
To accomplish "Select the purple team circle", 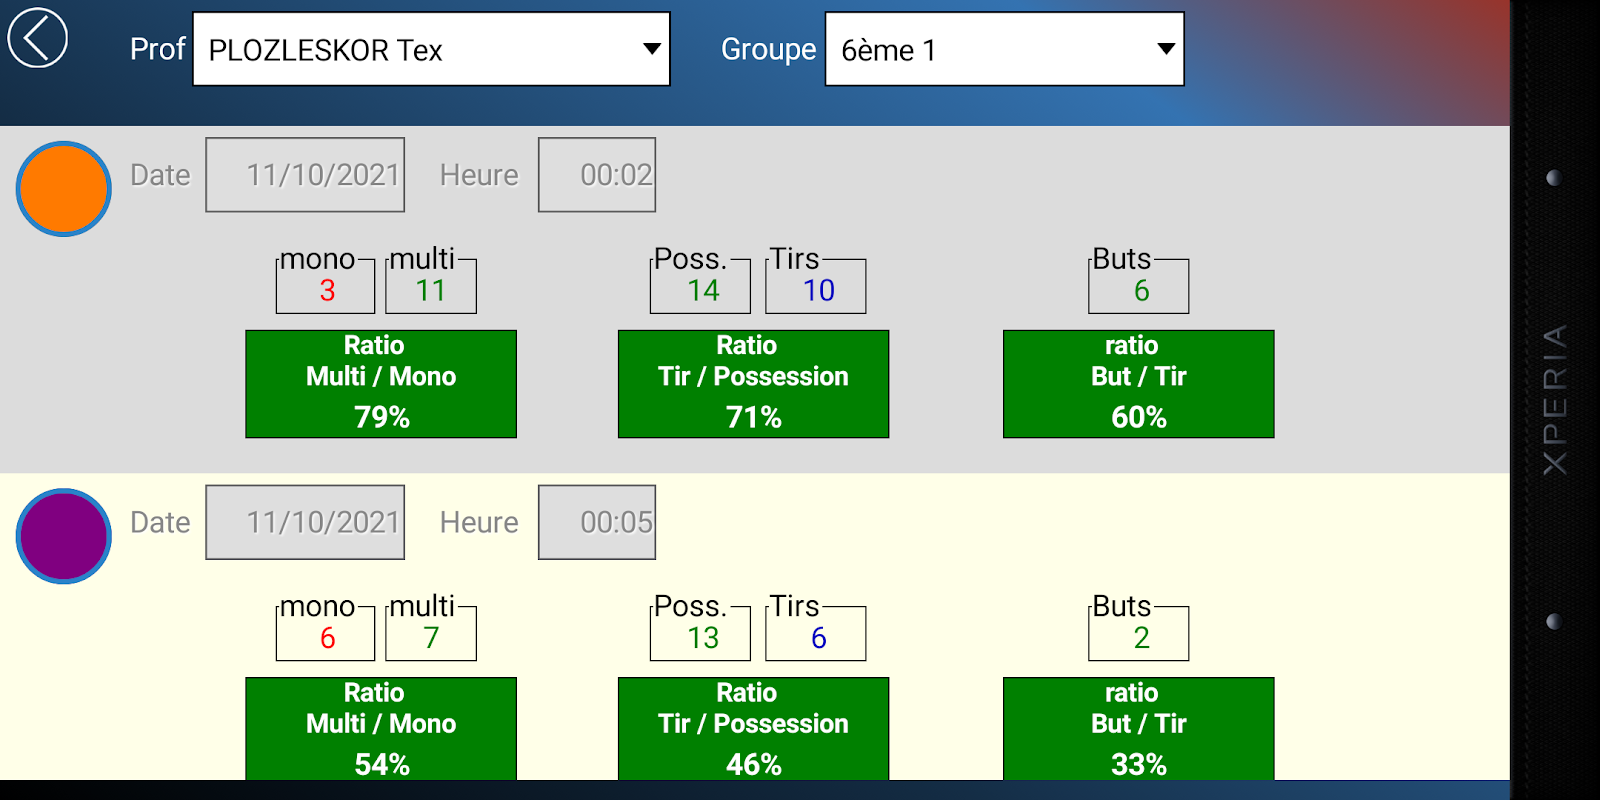I will (x=64, y=536).
